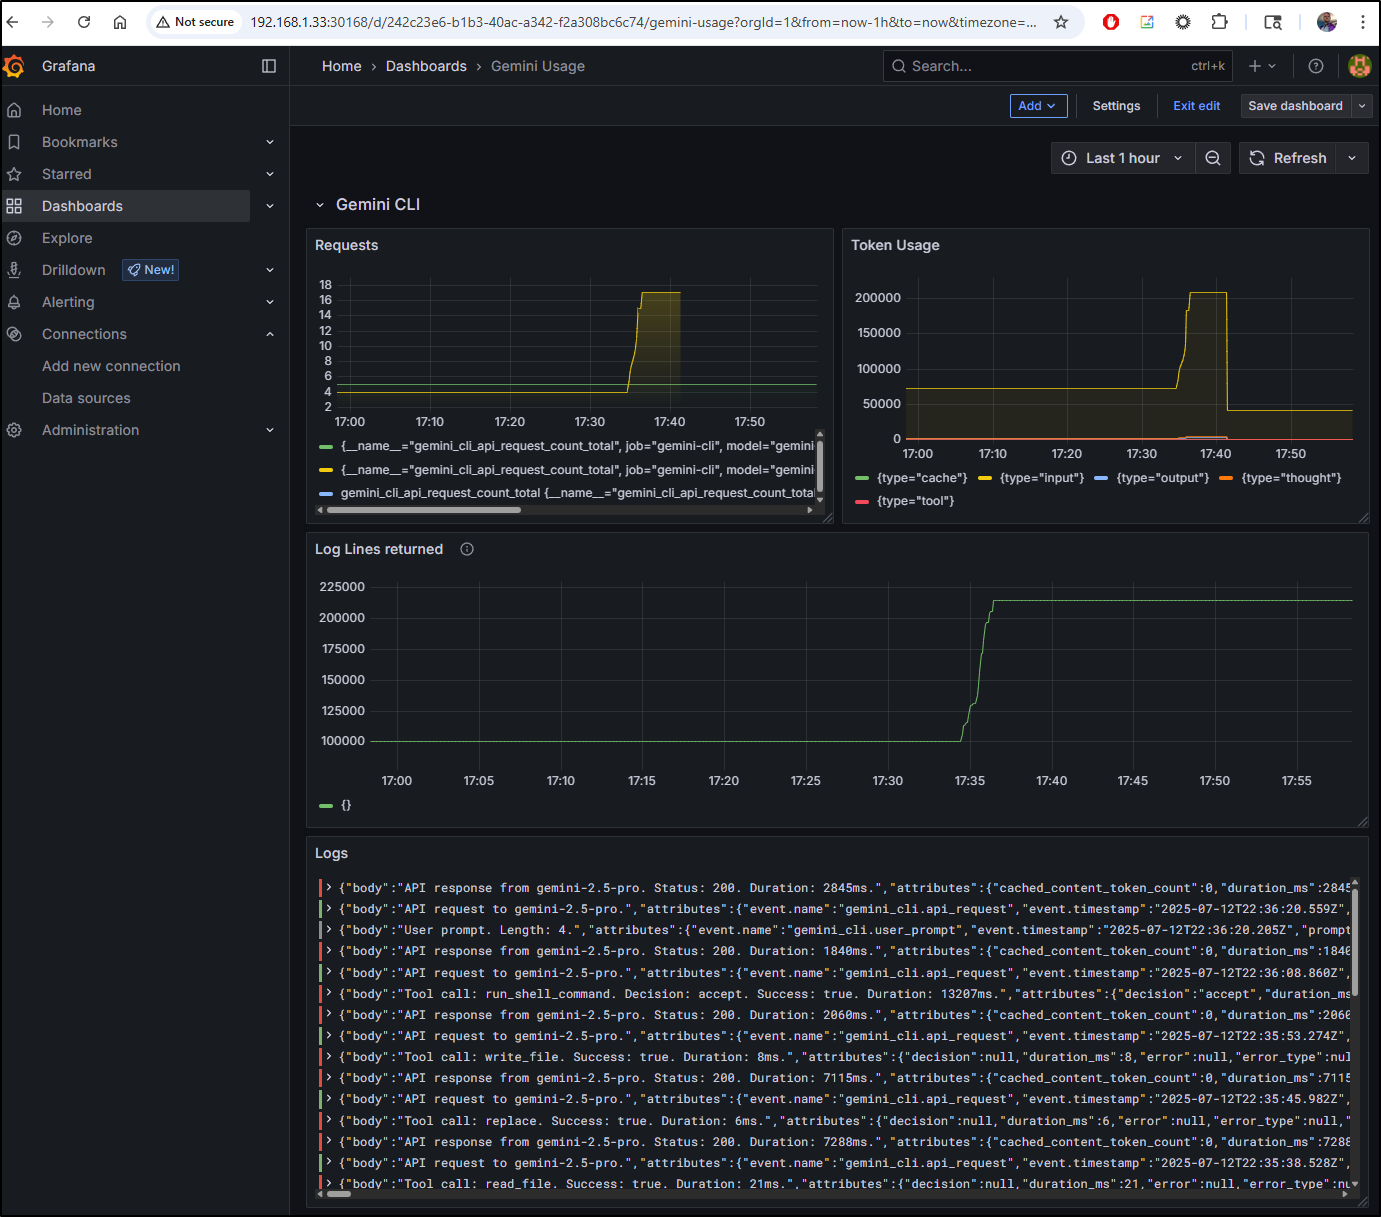The width and height of the screenshot is (1381, 1217).
Task: Expand the Alerting section chevron
Action: point(270,302)
